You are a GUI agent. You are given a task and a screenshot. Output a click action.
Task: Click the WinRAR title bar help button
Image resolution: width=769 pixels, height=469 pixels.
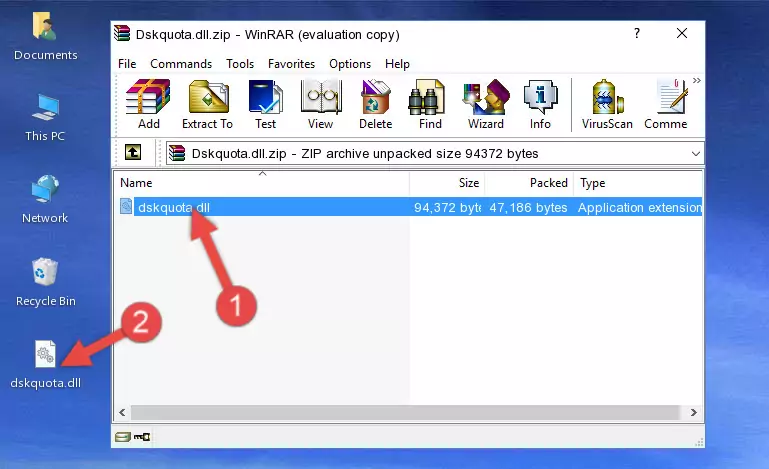[x=637, y=33]
